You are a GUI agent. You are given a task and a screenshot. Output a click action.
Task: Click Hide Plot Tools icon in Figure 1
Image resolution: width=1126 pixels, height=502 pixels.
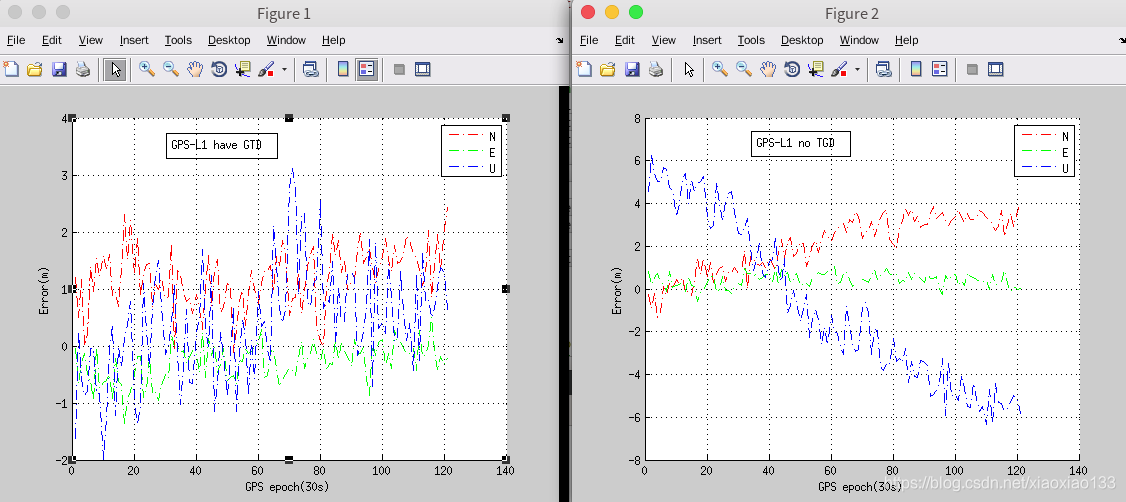(399, 70)
